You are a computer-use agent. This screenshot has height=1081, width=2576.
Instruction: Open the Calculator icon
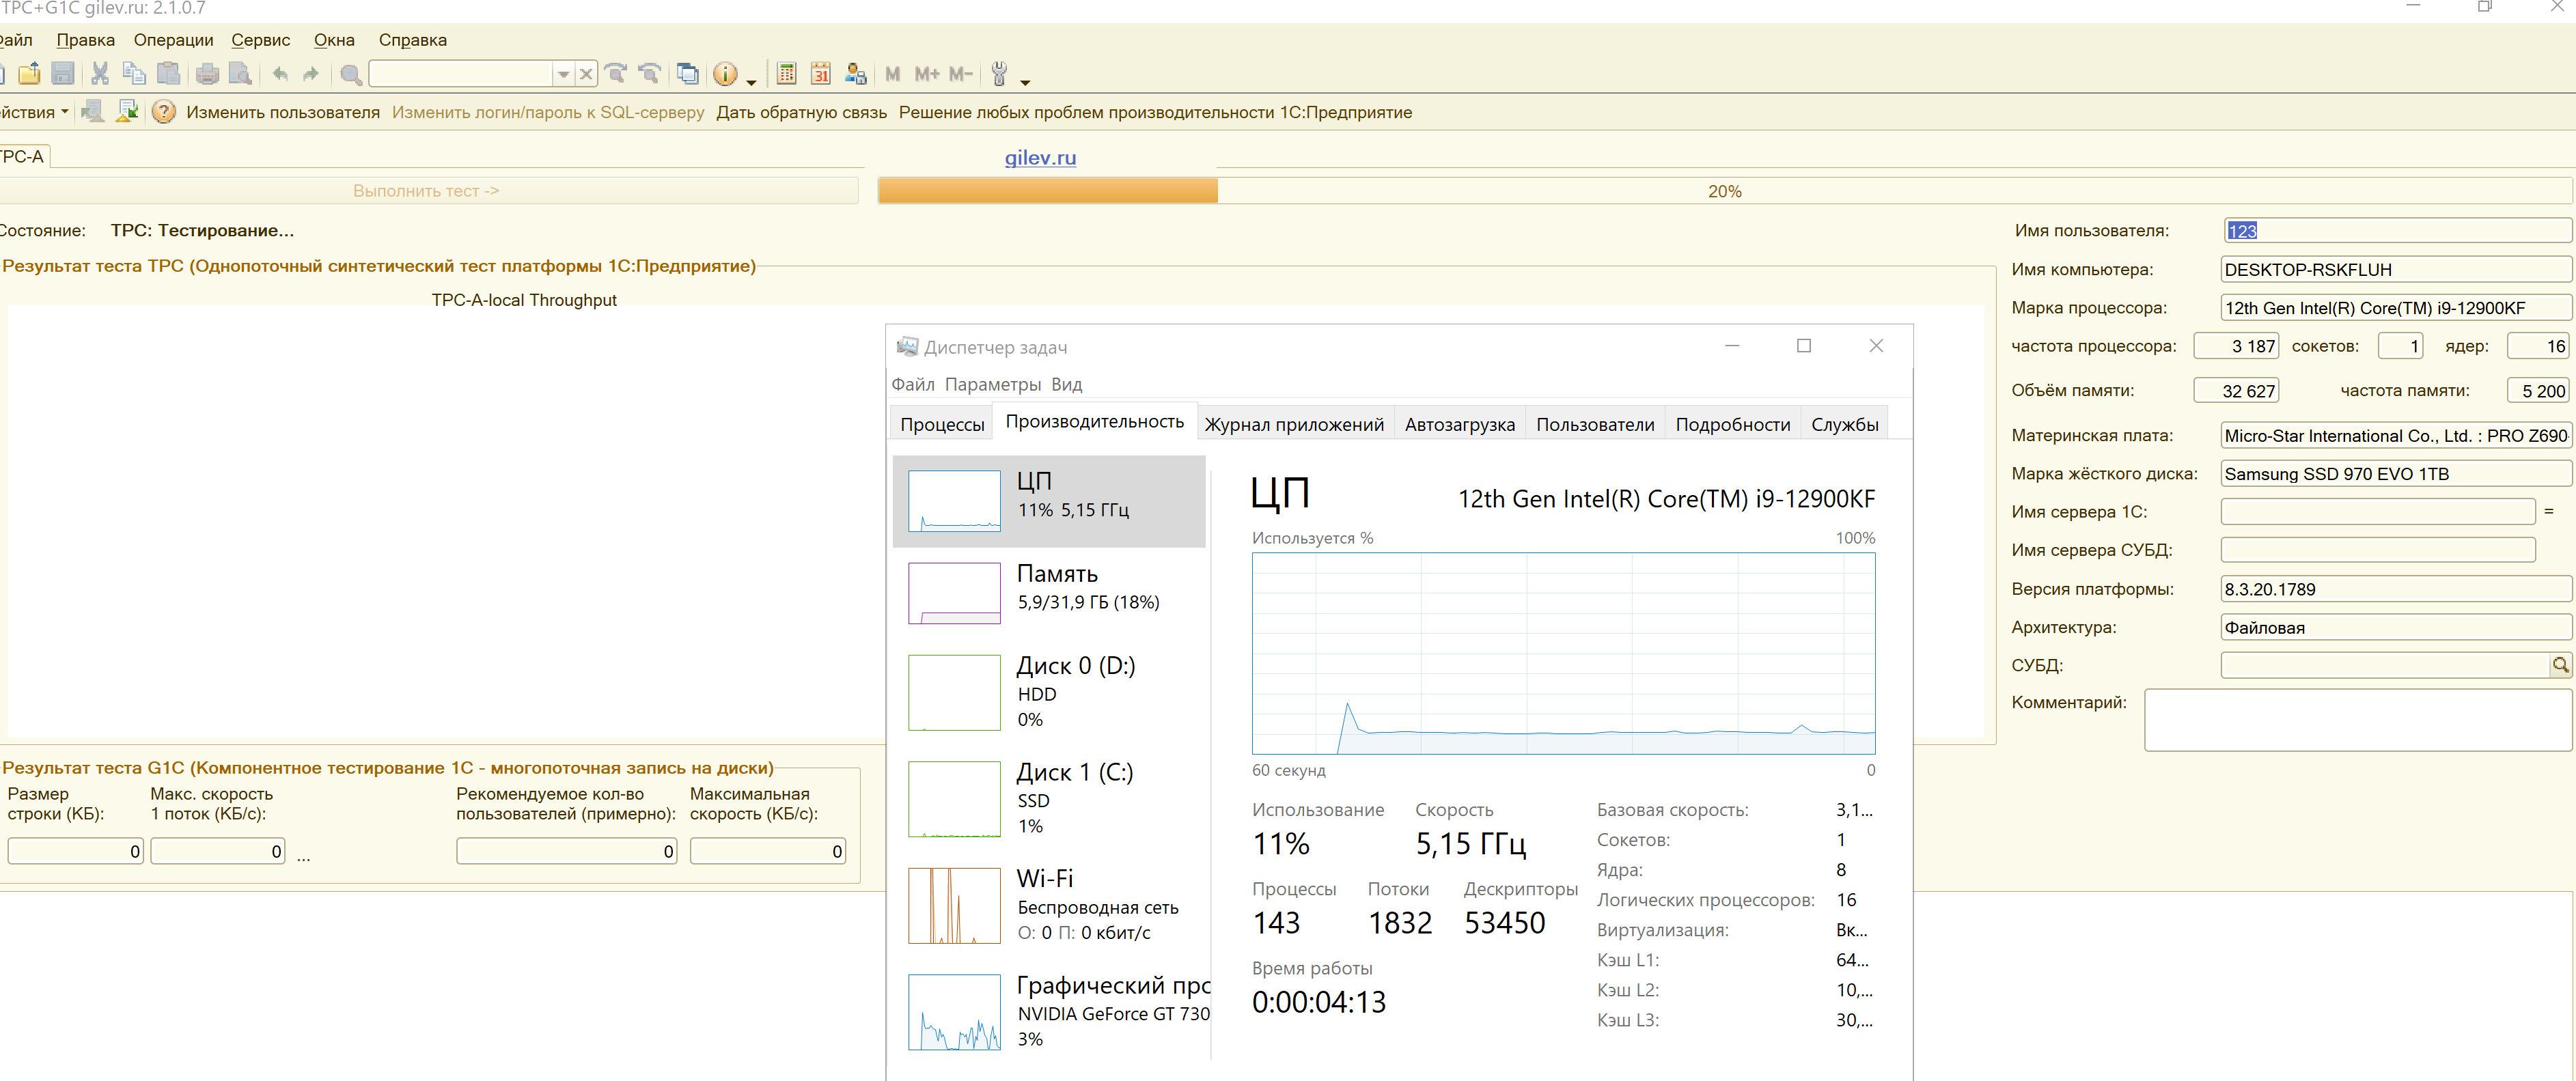click(x=786, y=73)
